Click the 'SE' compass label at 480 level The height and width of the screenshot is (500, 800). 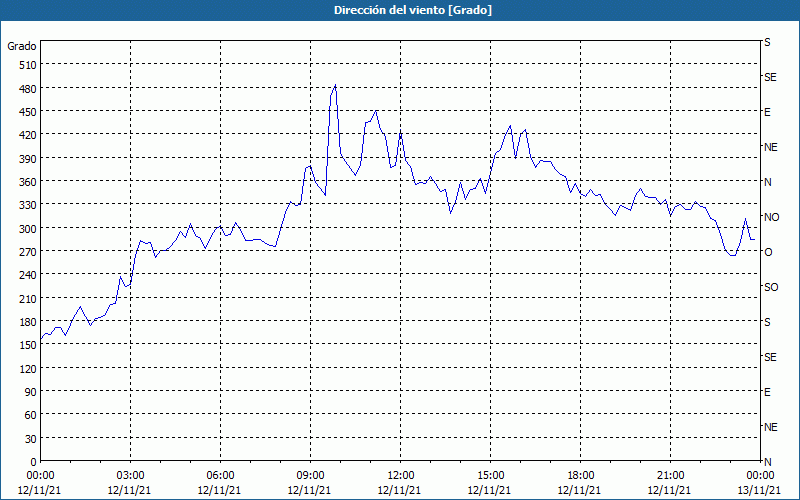pos(770,77)
